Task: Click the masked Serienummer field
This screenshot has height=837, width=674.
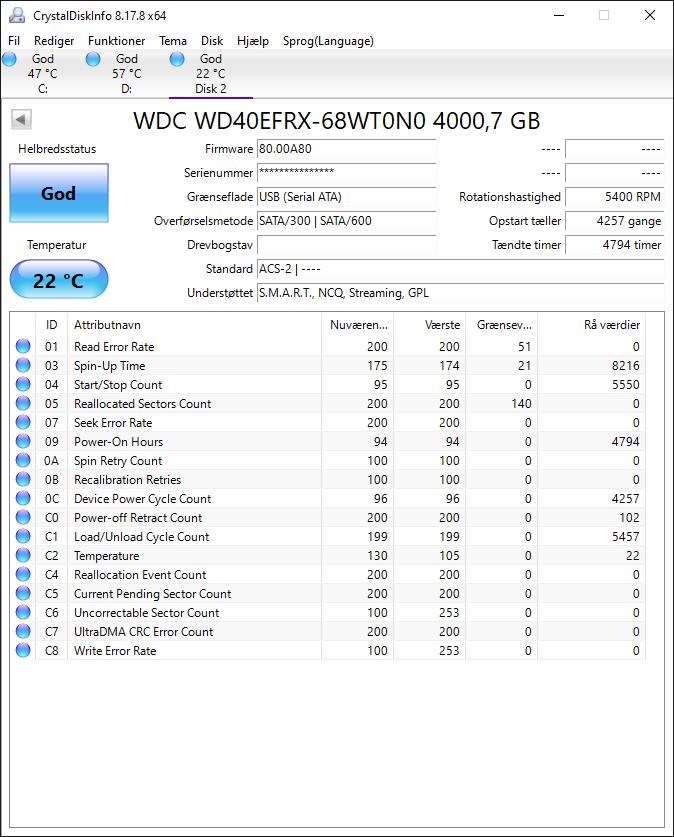Action: pos(346,173)
